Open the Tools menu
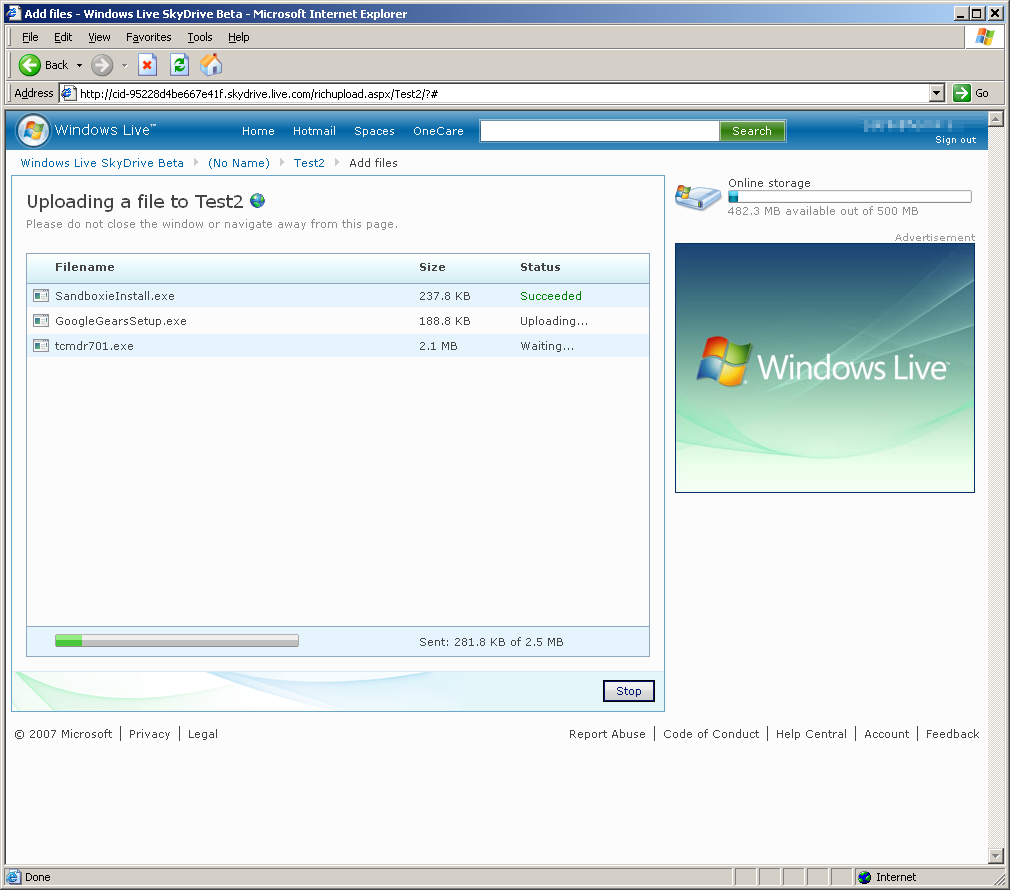The height and width of the screenshot is (890, 1010). [x=200, y=37]
